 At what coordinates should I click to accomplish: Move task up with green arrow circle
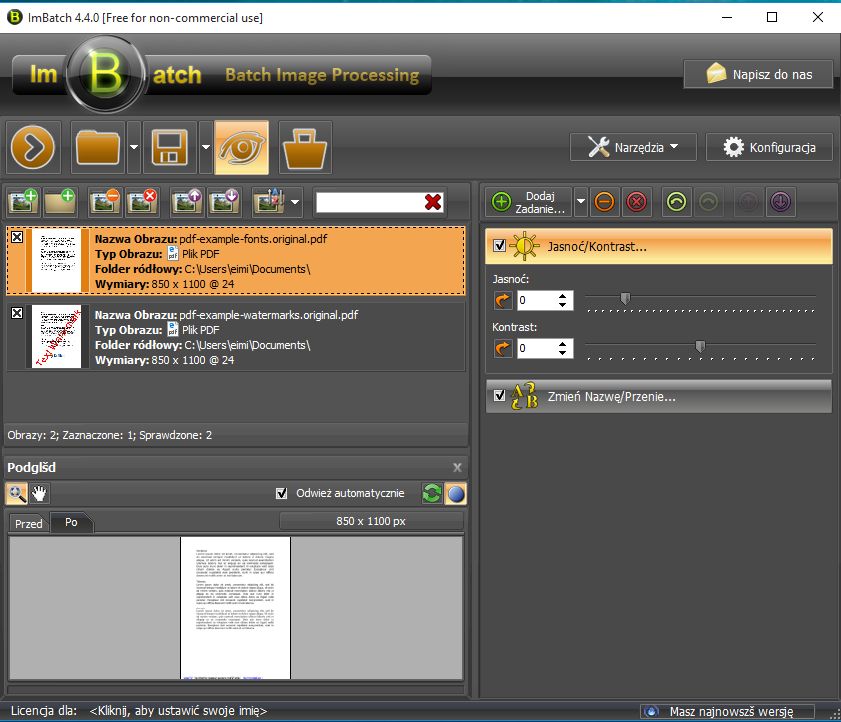click(x=676, y=202)
